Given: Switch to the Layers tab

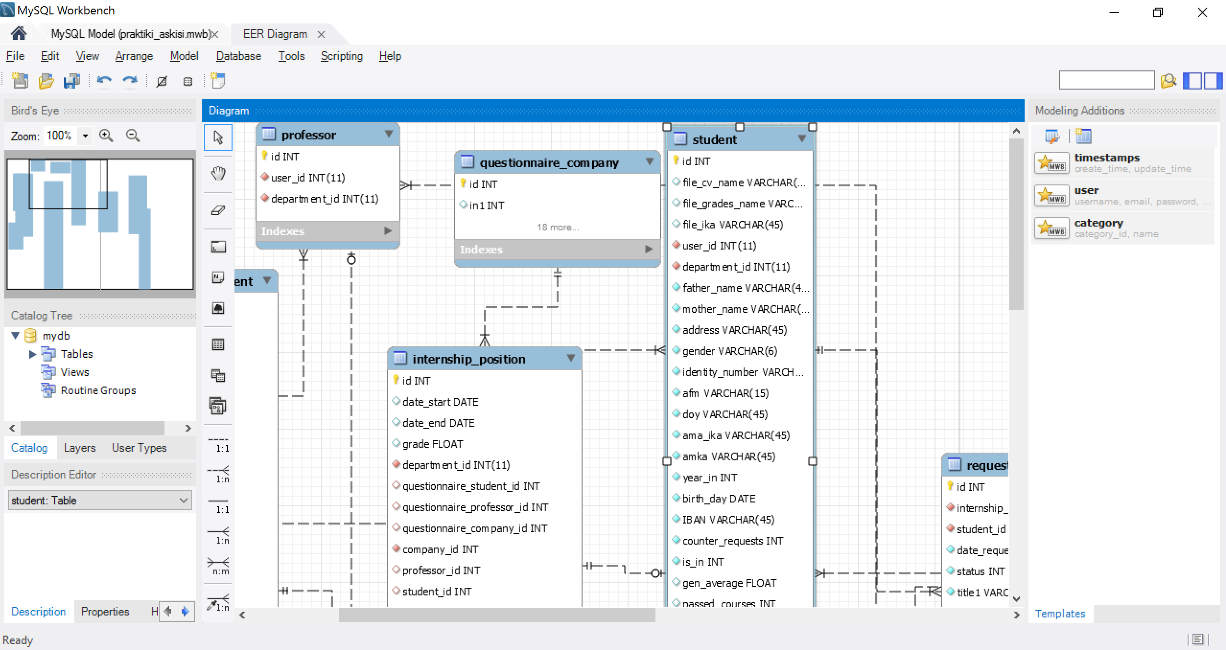Looking at the screenshot, I should point(80,448).
